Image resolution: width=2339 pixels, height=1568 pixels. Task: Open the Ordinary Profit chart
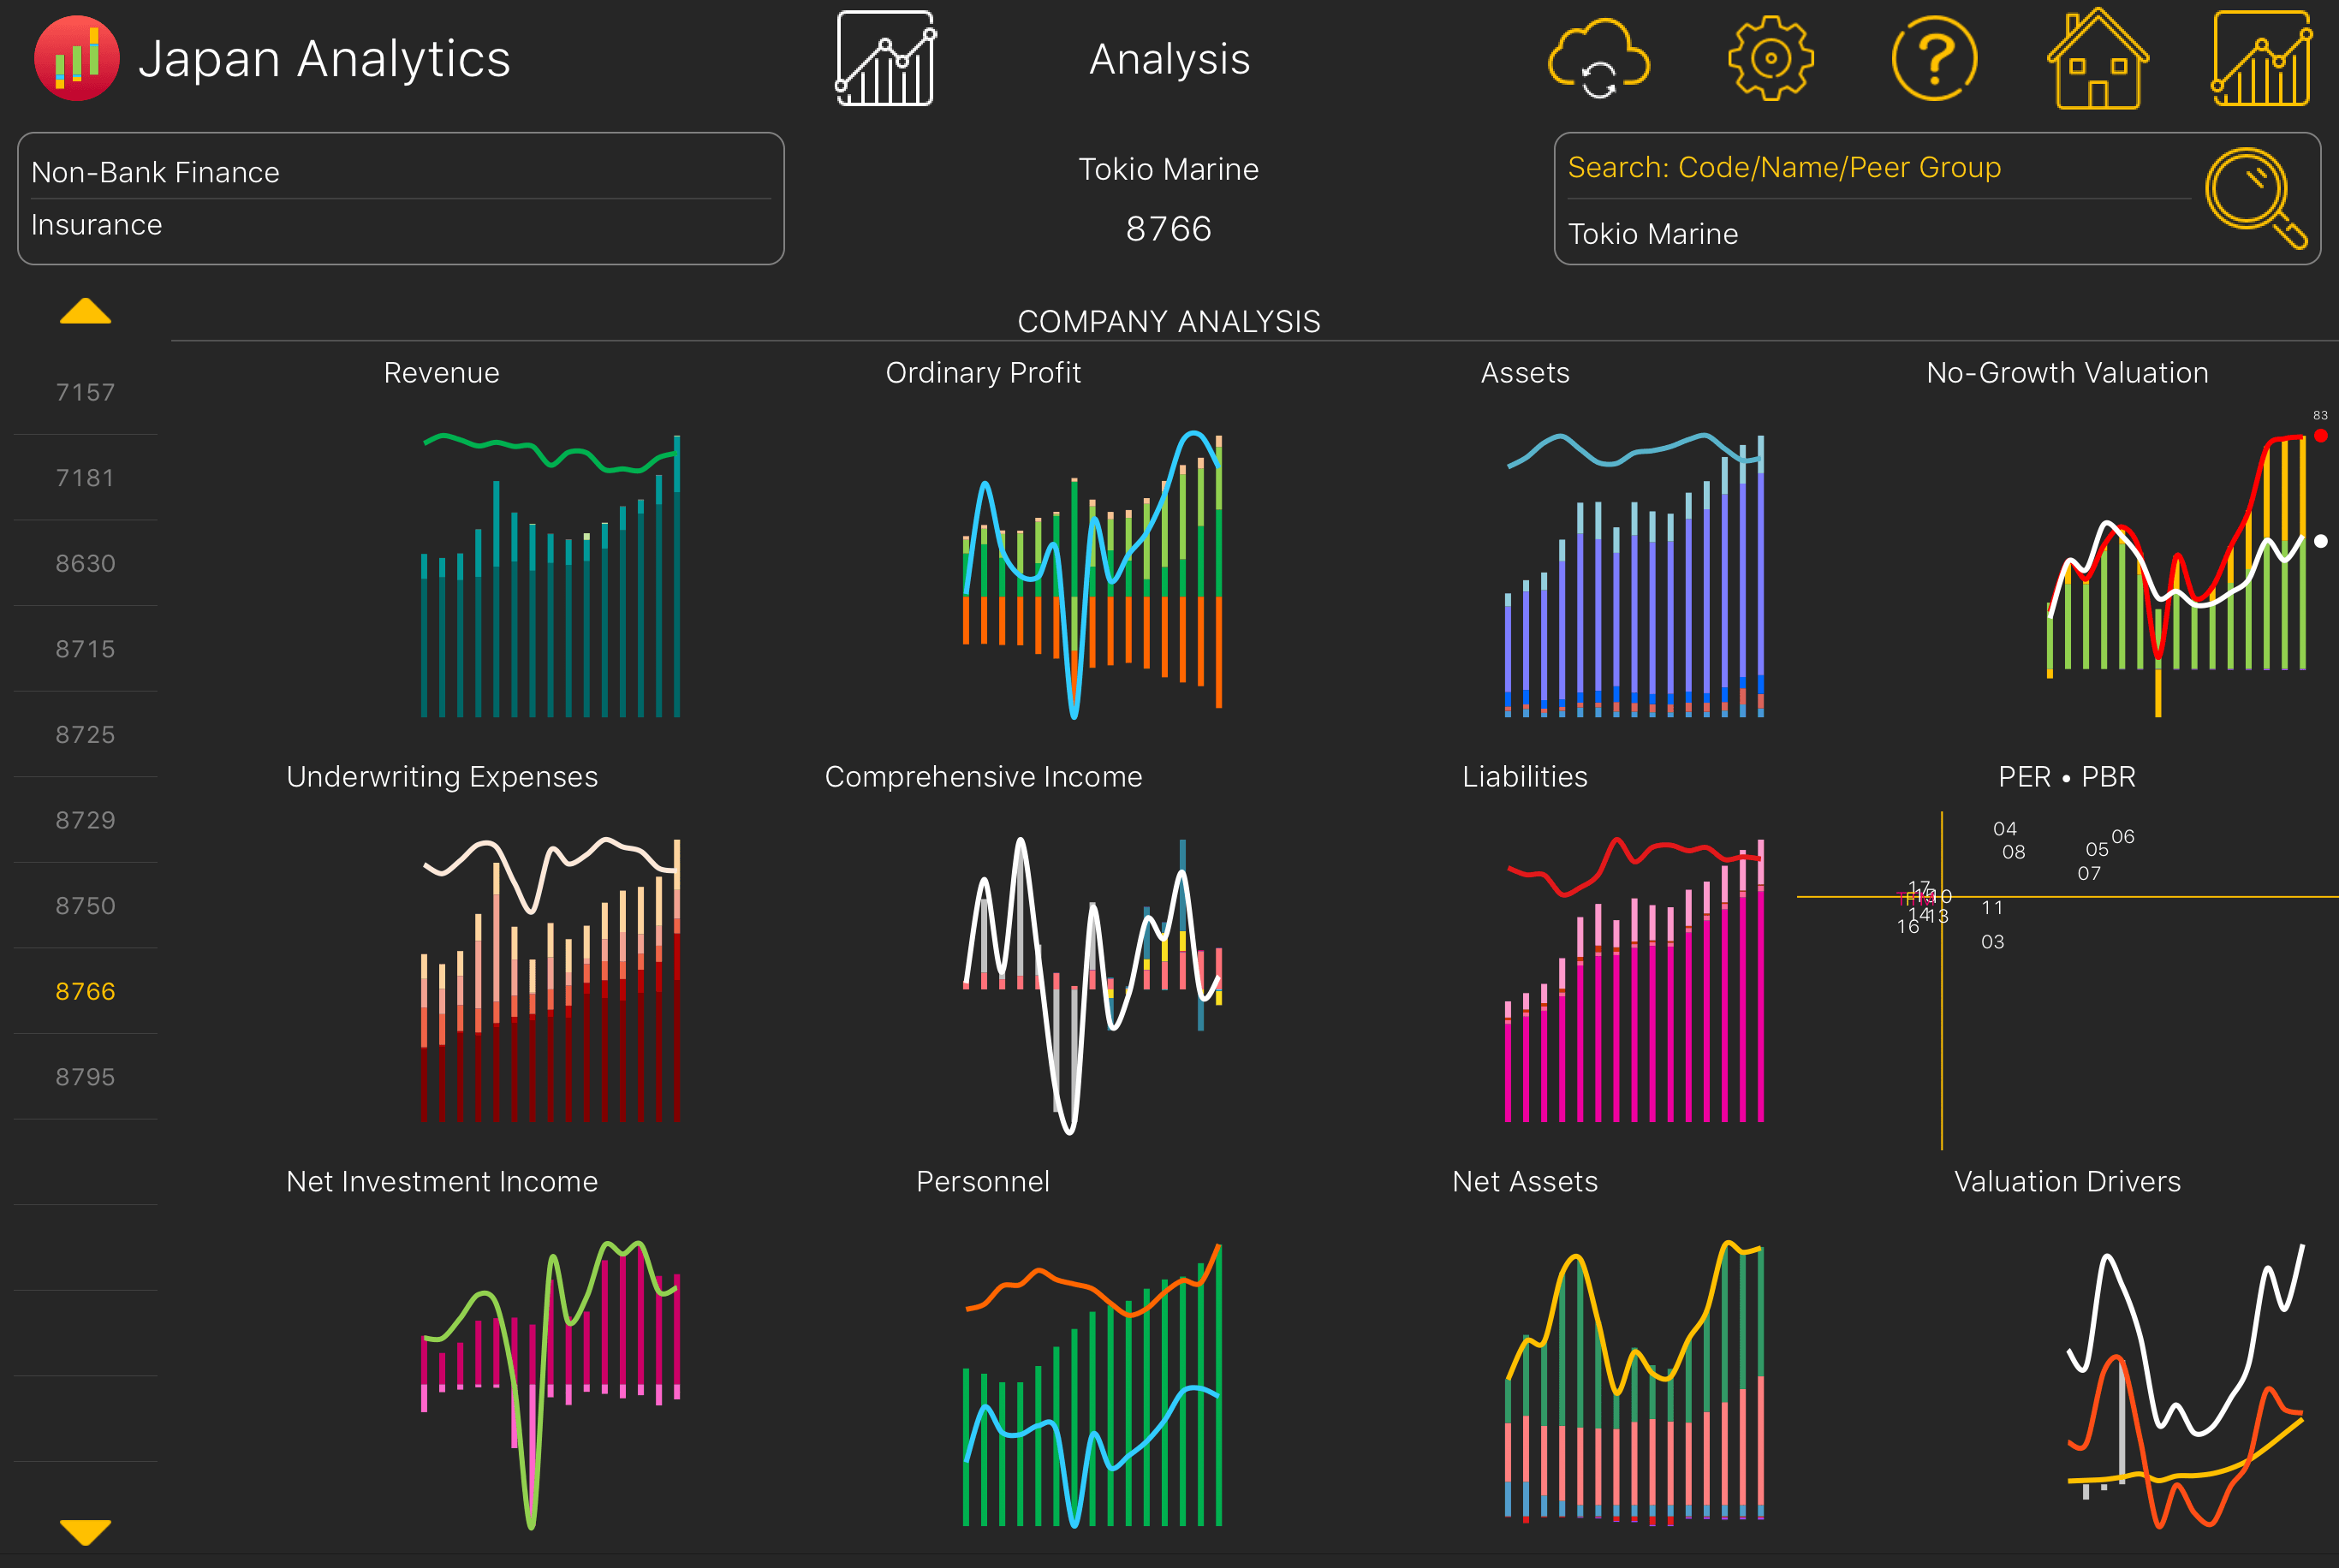pyautogui.click(x=1091, y=575)
